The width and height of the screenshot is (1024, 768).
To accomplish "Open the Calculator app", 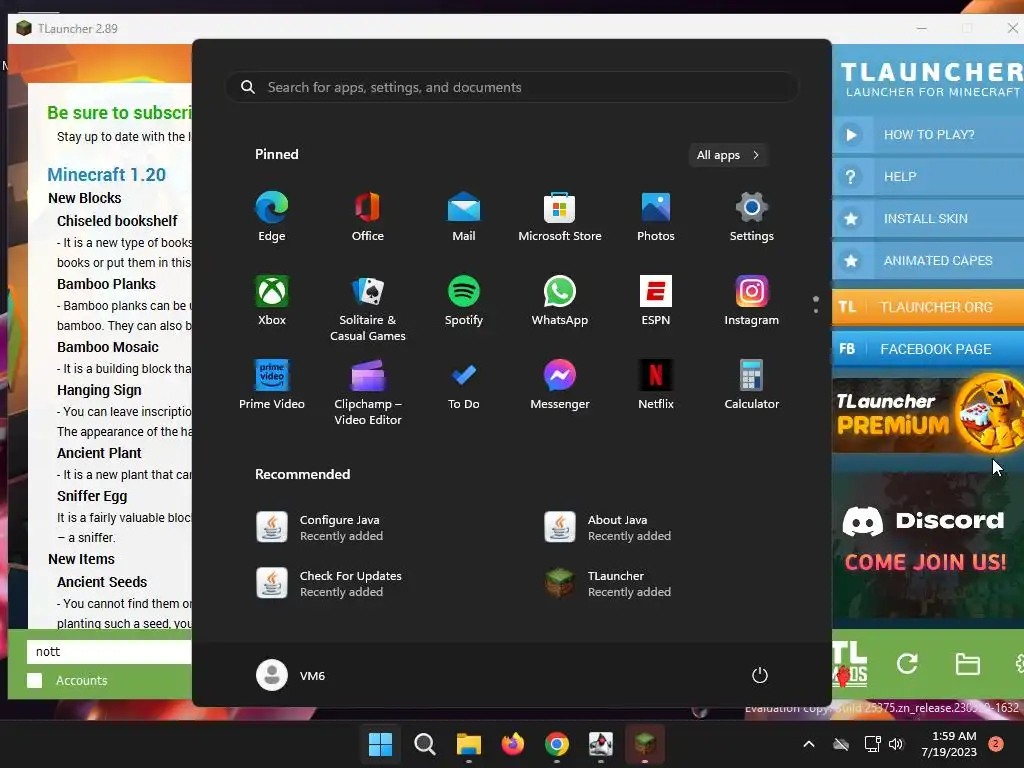I will (x=752, y=385).
